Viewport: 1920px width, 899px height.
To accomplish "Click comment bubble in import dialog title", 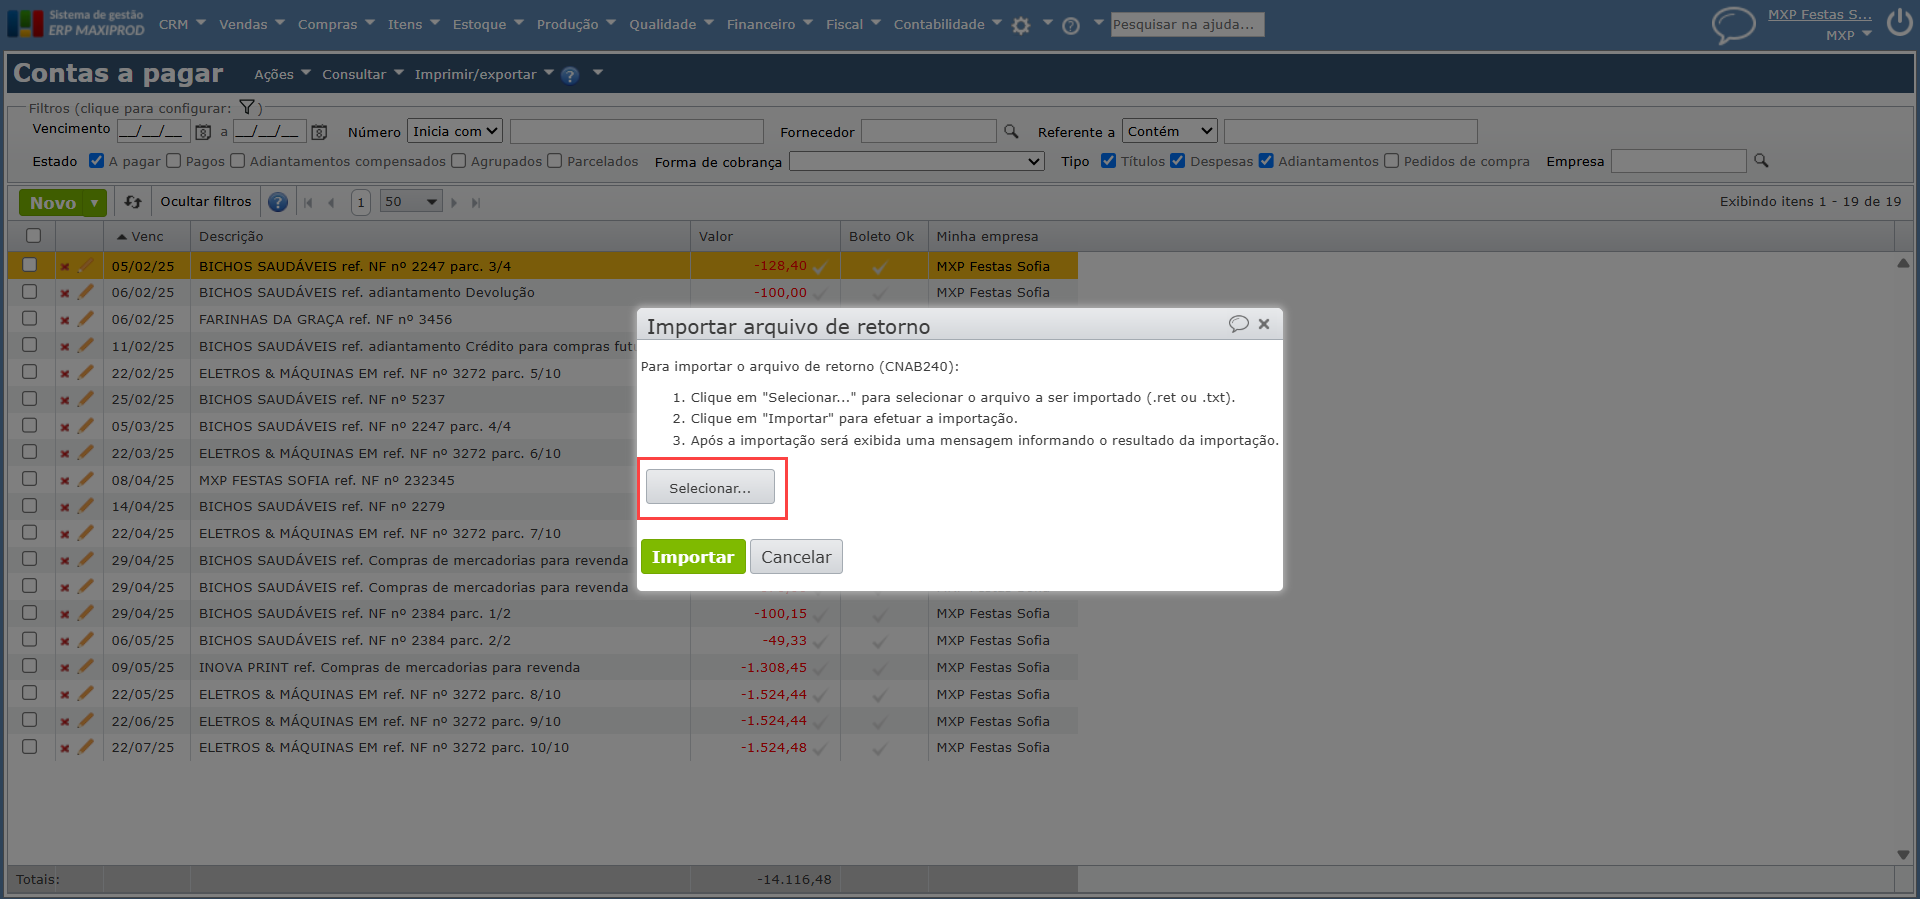I will [x=1238, y=324].
